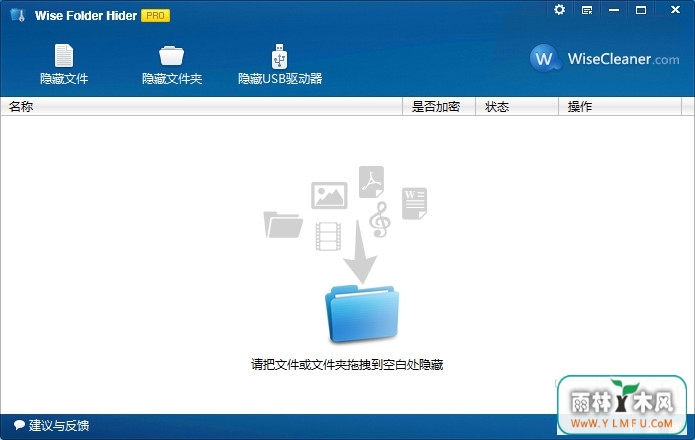Viewport: 695px width, 440px height.
Task: Click the 状态 column header
Action: click(517, 106)
